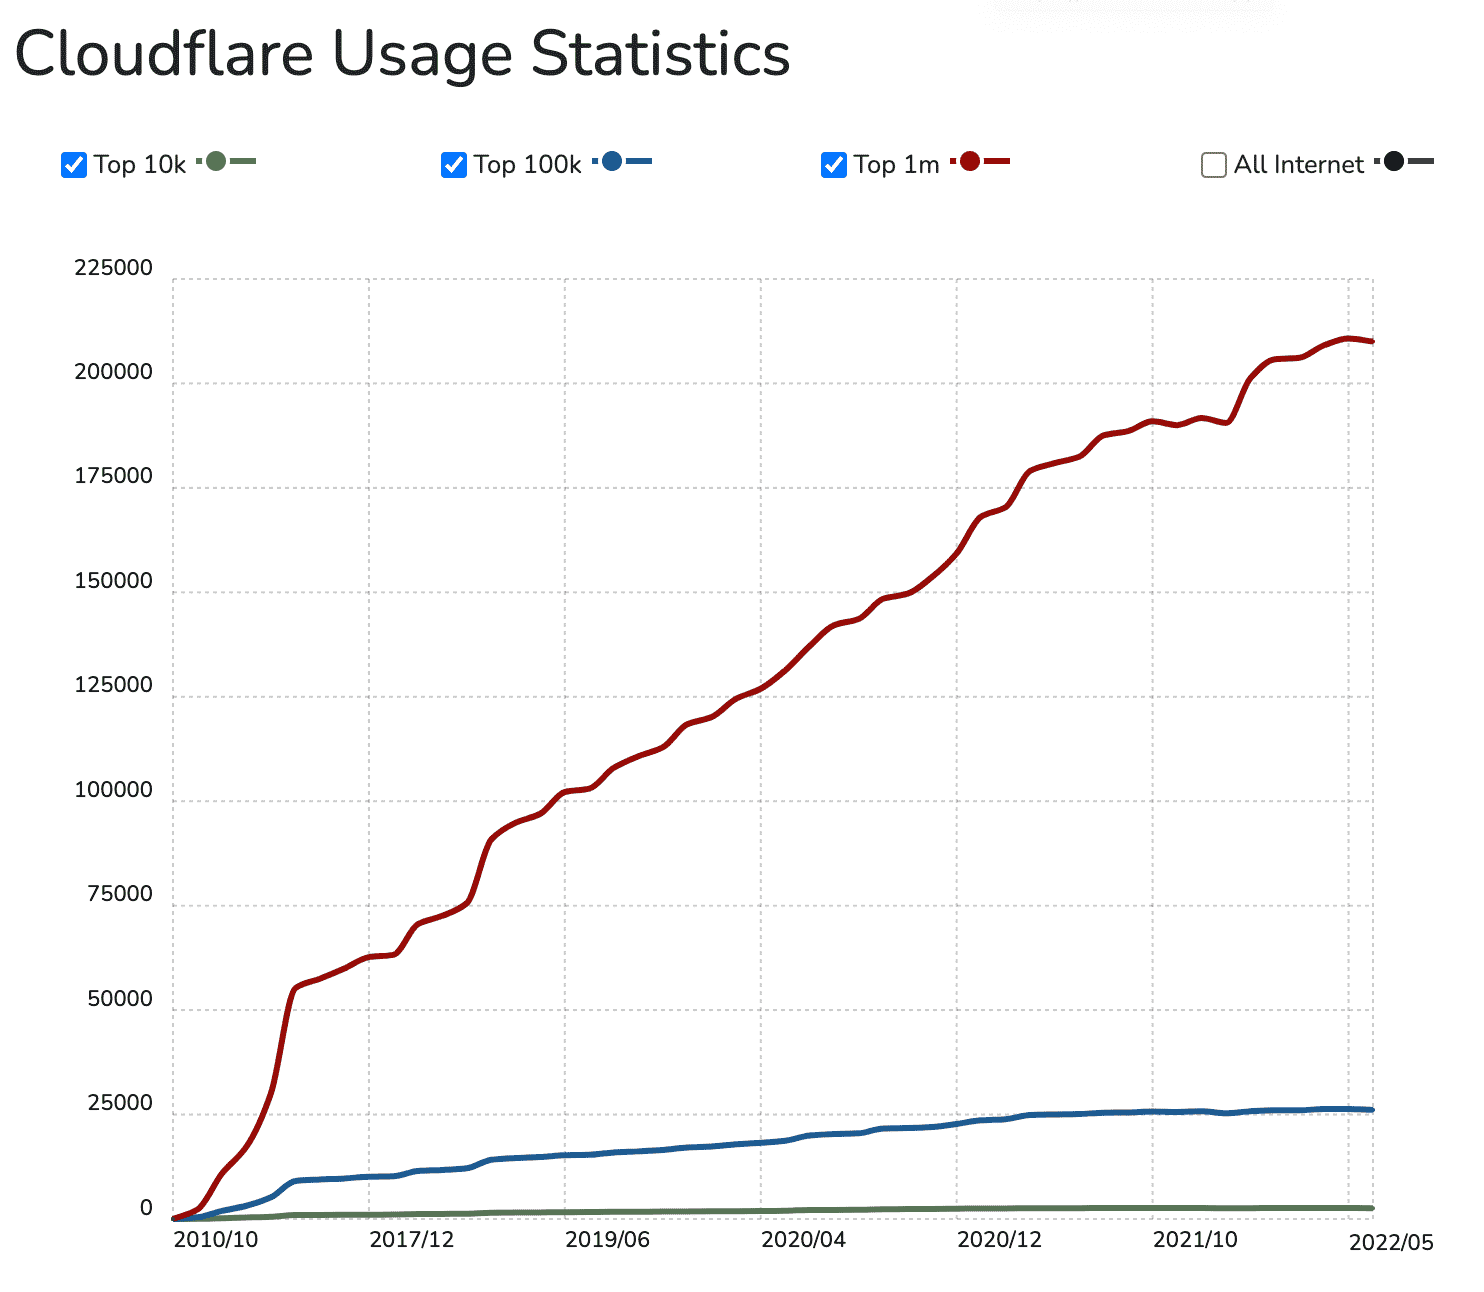Click the red Top 1m legend marker
This screenshot has width=1484, height=1292.
(x=970, y=161)
